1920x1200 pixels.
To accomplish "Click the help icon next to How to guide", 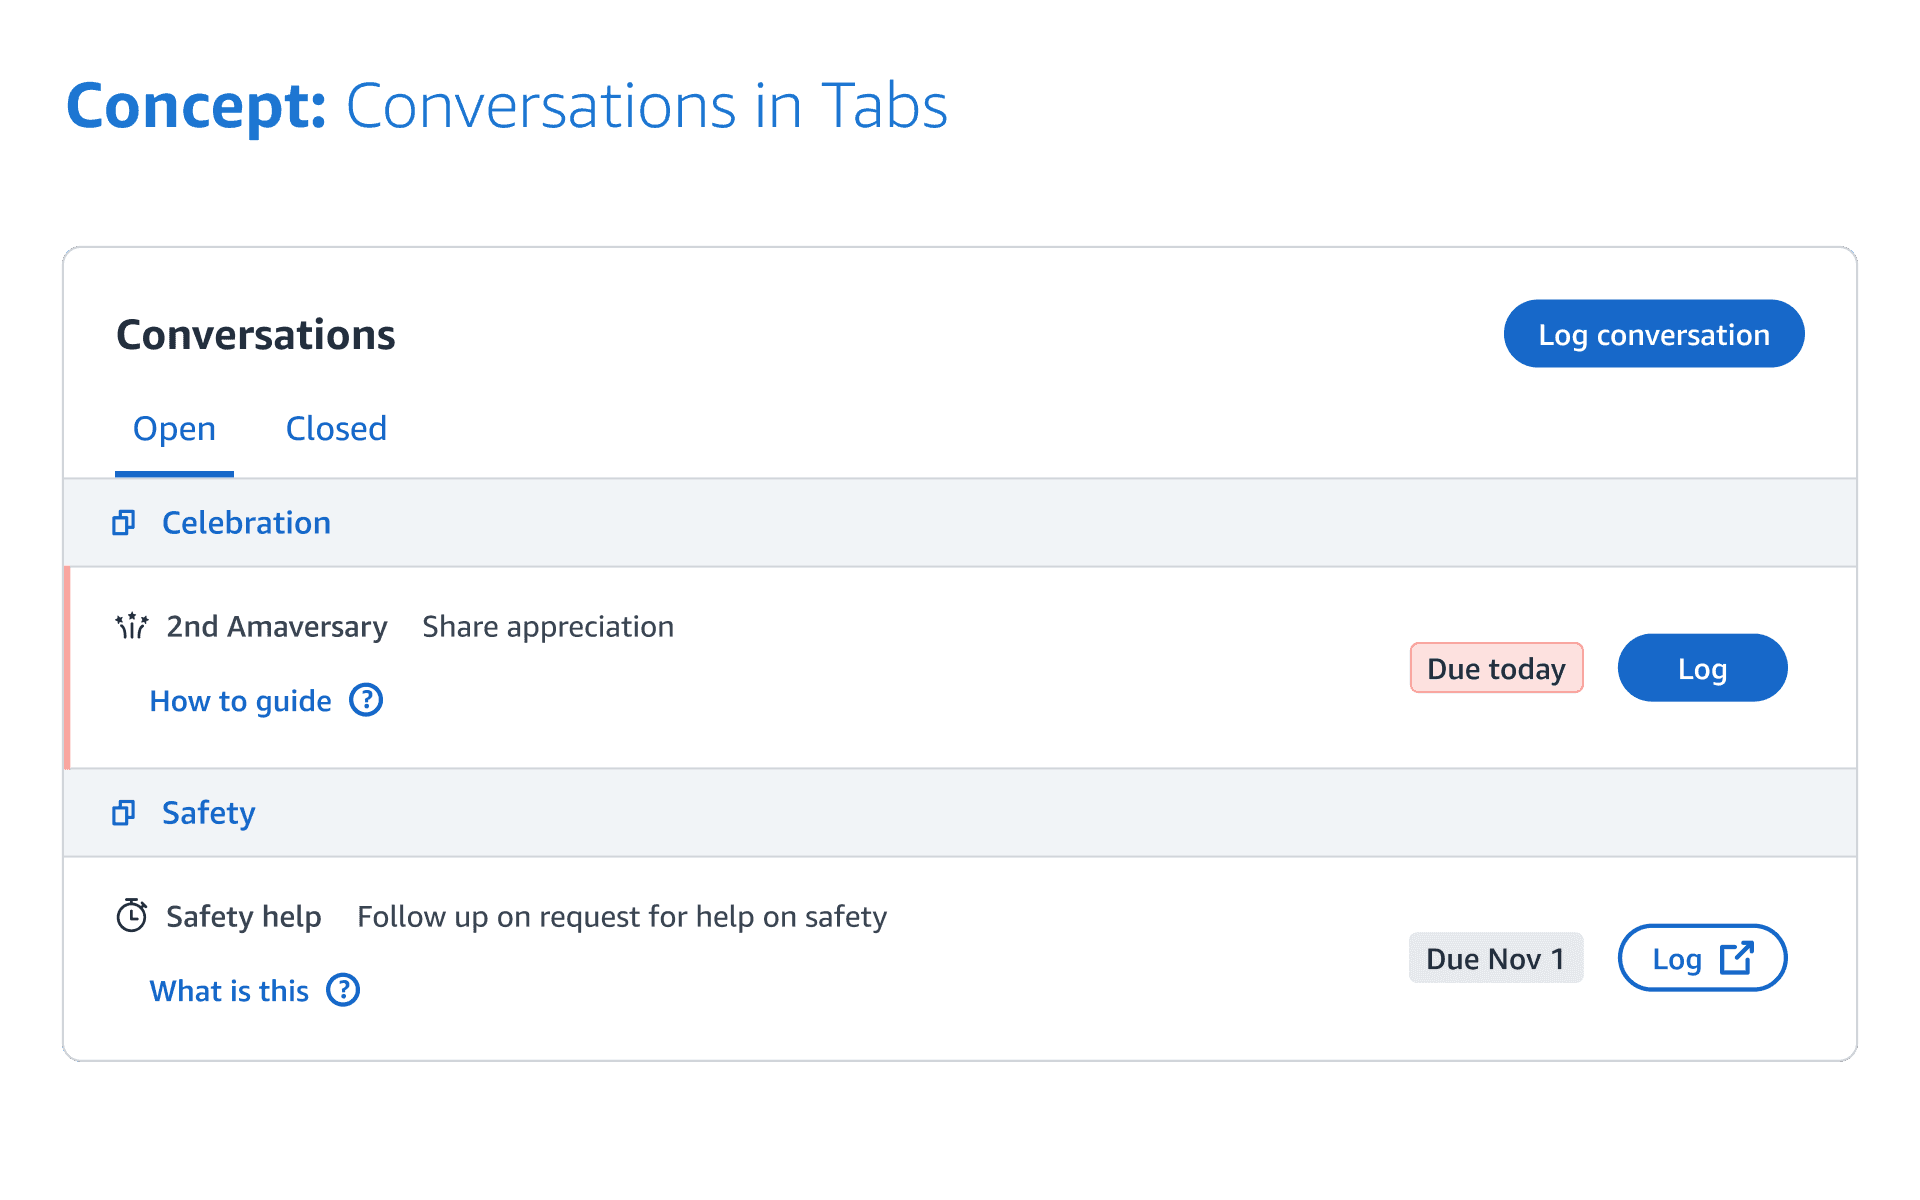I will pos(366,700).
